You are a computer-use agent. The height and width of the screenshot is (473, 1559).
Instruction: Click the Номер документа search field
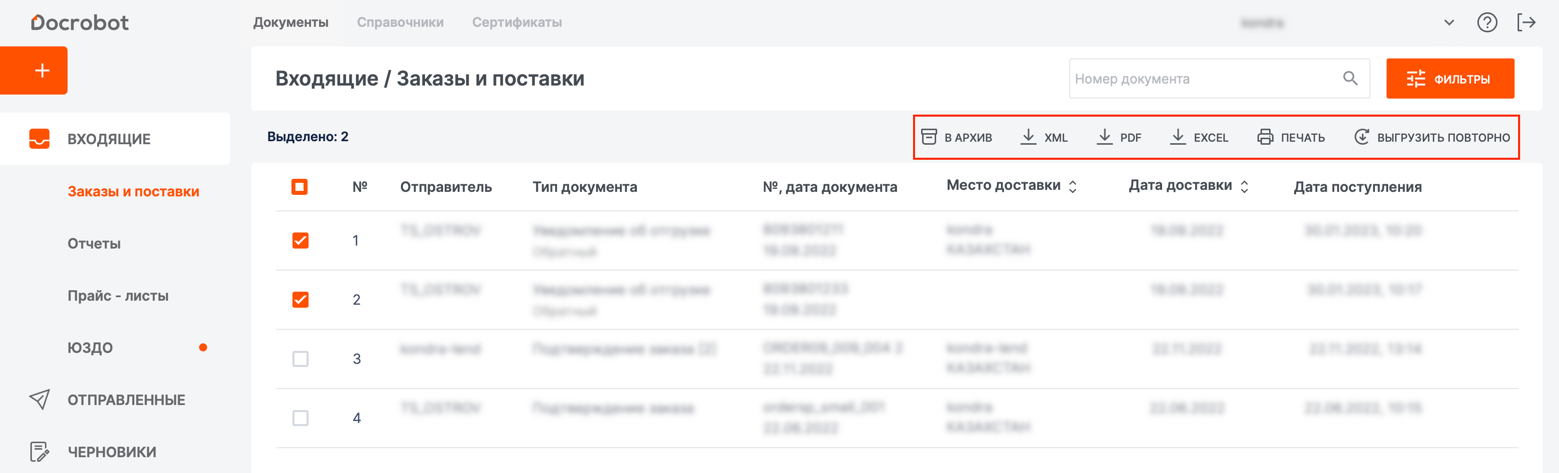click(1200, 79)
